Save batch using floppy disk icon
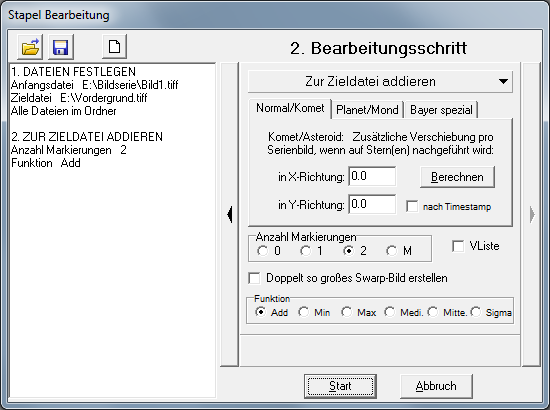The height and width of the screenshot is (410, 550). coord(61,47)
